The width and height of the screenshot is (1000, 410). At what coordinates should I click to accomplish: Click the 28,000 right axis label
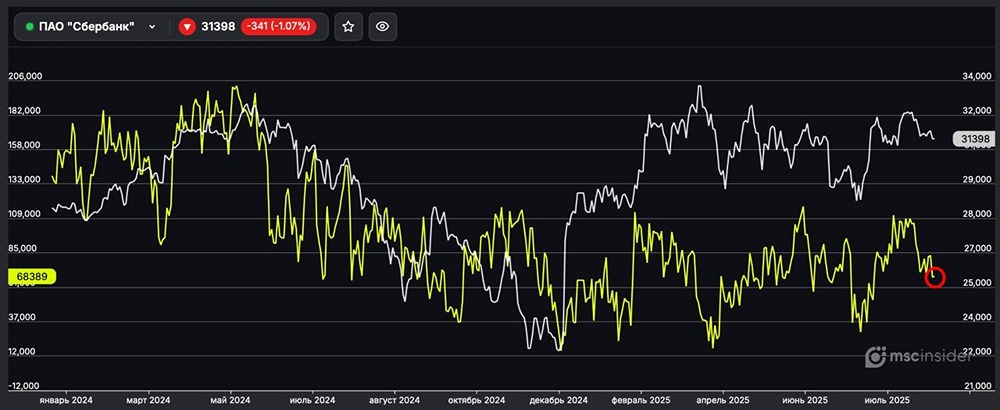(976, 214)
